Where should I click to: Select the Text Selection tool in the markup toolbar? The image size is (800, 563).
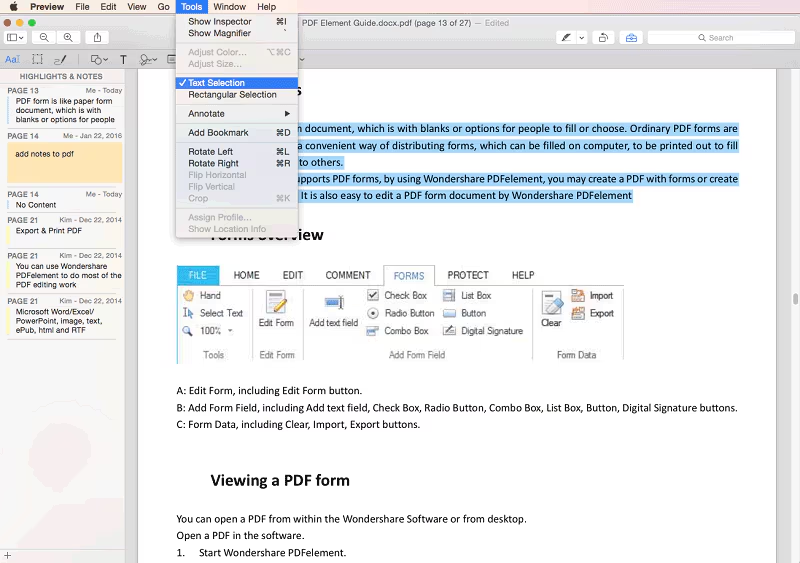(12, 59)
